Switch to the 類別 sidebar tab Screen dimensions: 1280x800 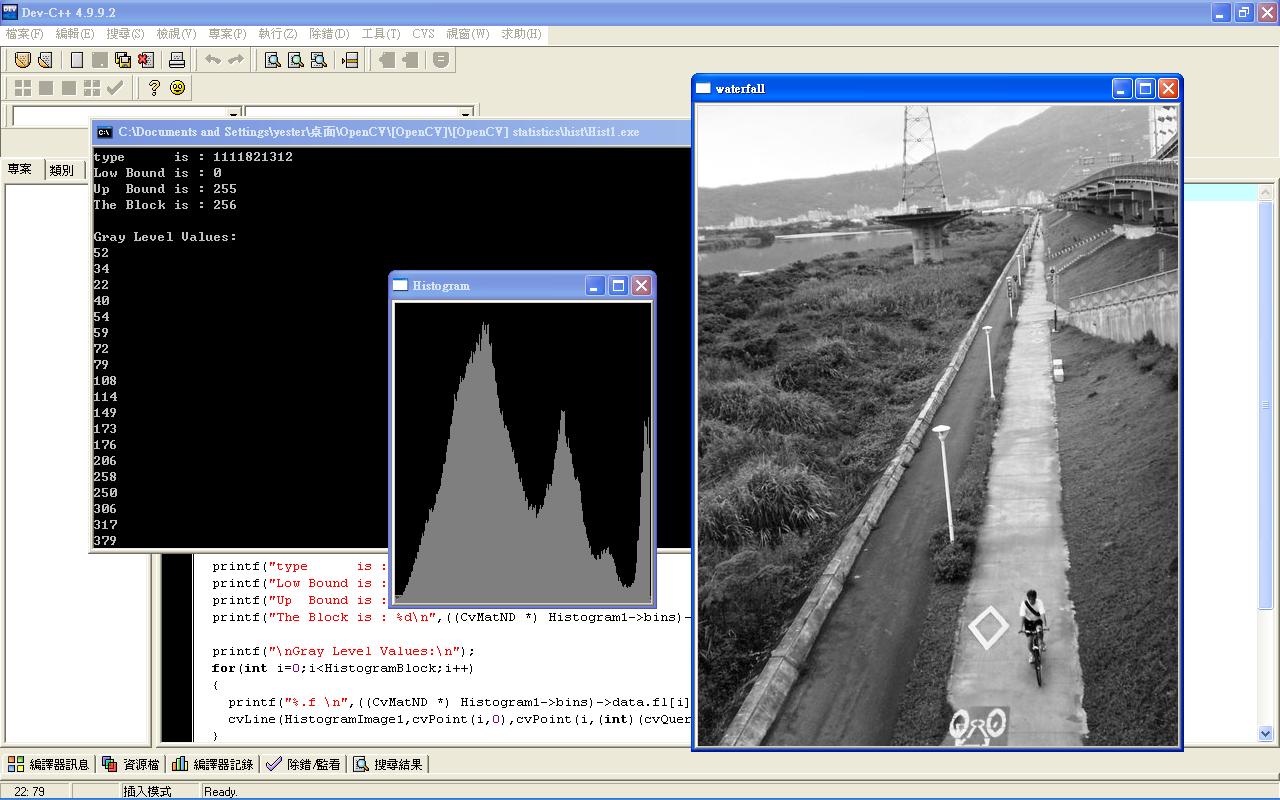coord(62,170)
